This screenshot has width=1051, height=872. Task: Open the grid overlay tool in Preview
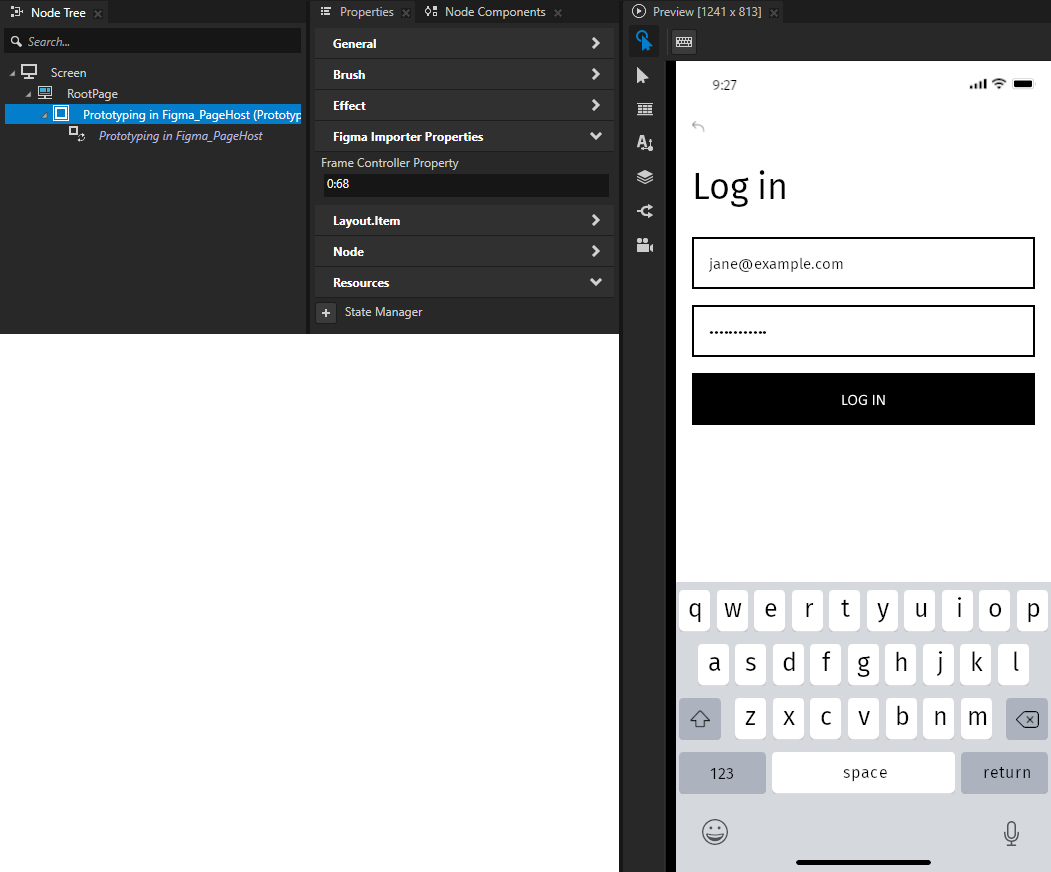pyautogui.click(x=644, y=109)
